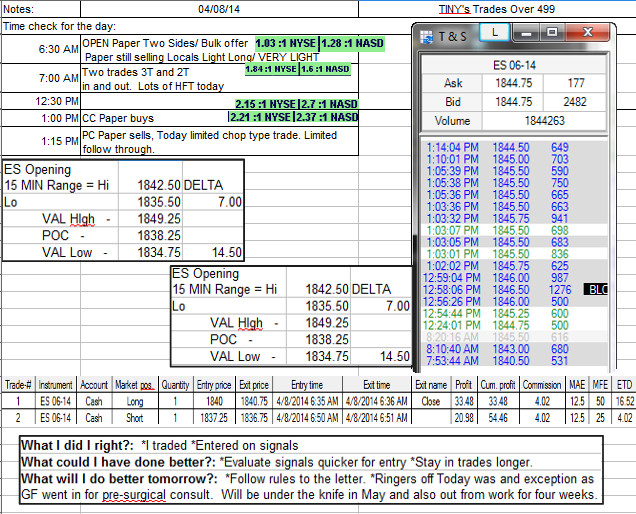
Task: Click the Trade-# column header
Action: pos(18,385)
